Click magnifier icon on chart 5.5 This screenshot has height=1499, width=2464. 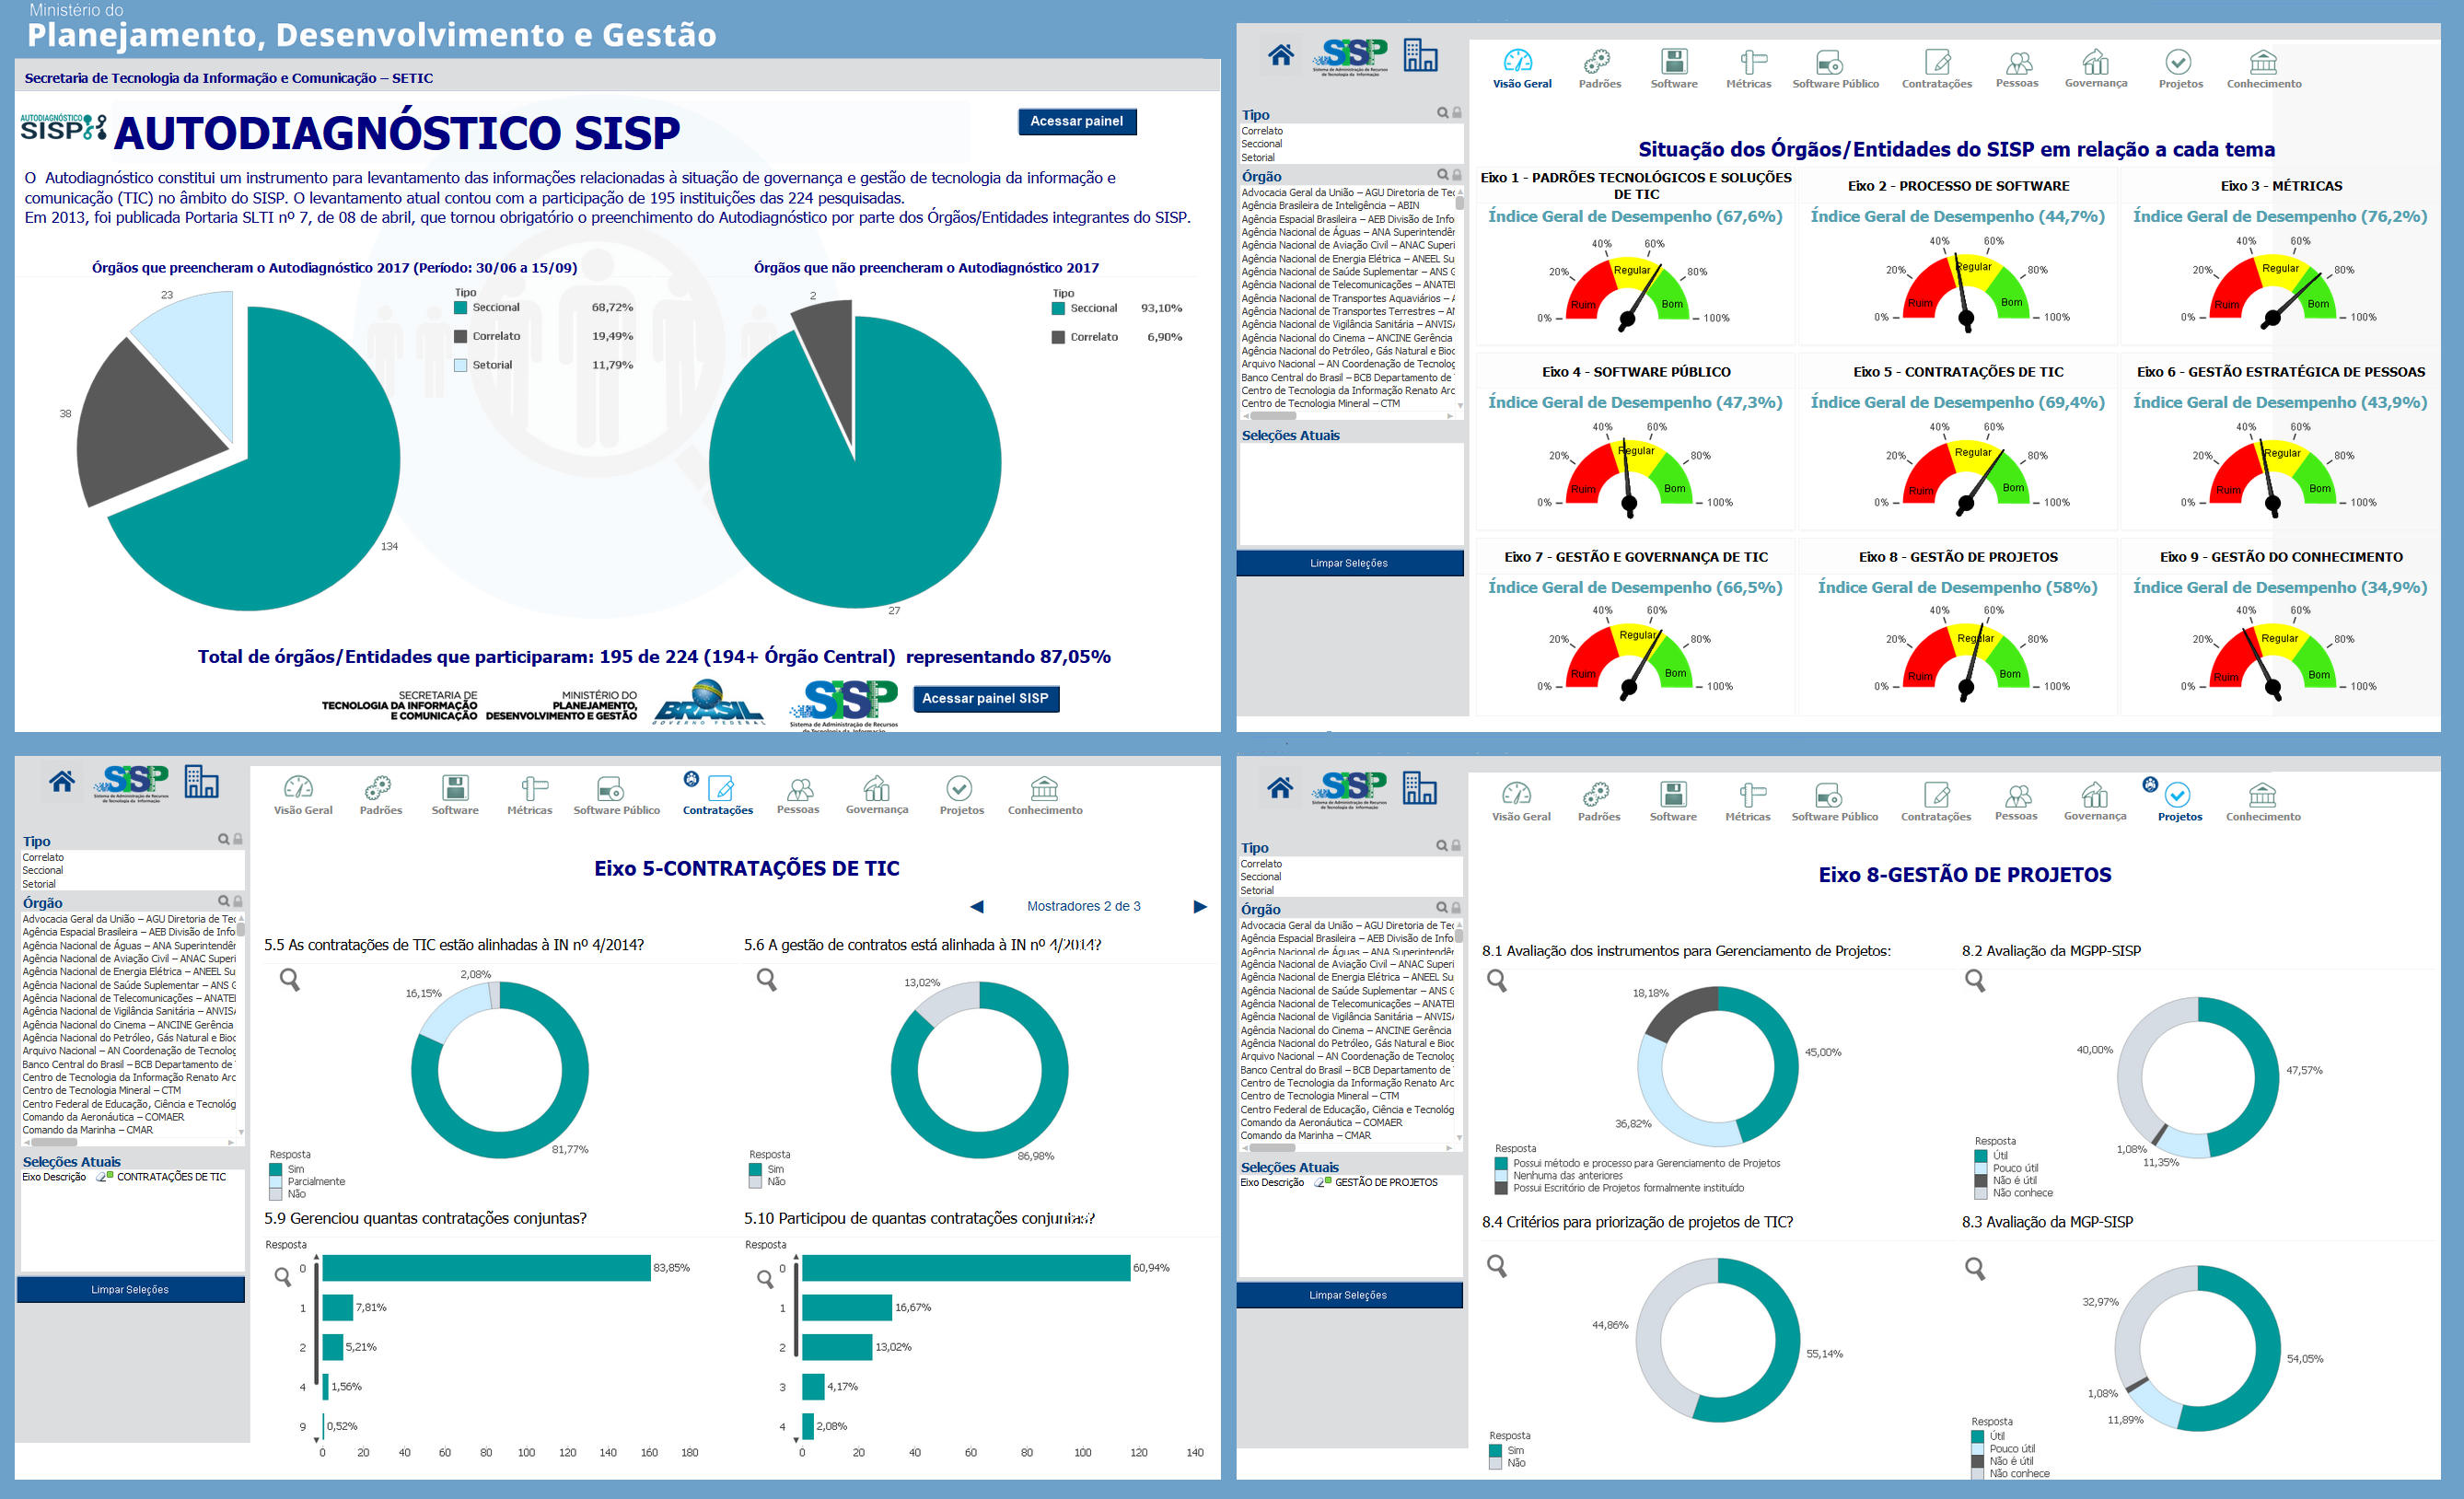pyautogui.click(x=289, y=979)
